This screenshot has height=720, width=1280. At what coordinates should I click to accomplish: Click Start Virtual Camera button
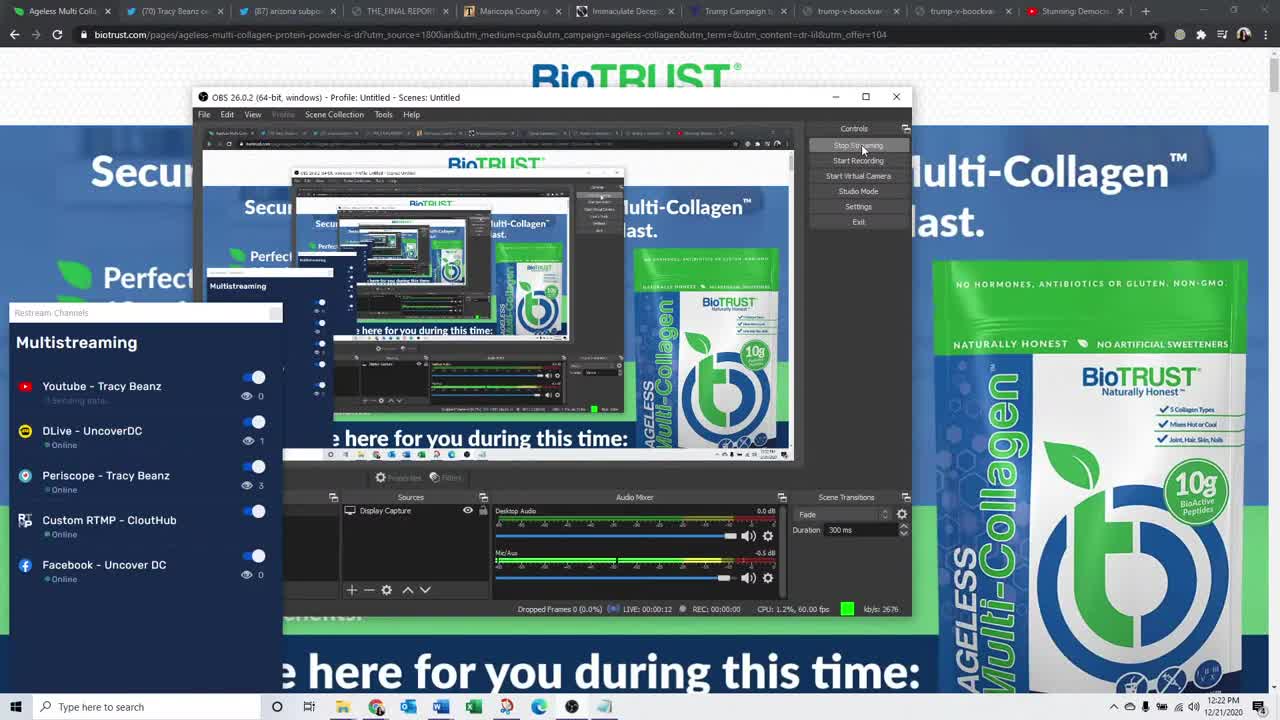858,176
